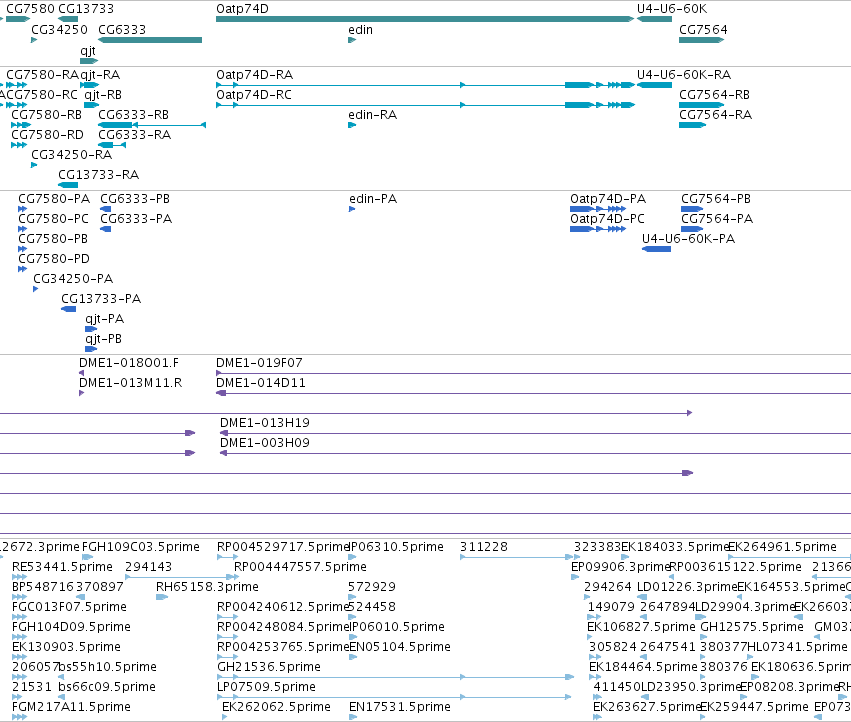Select the CG7580-PD protein
This screenshot has height=722, width=851.
tap(22, 269)
